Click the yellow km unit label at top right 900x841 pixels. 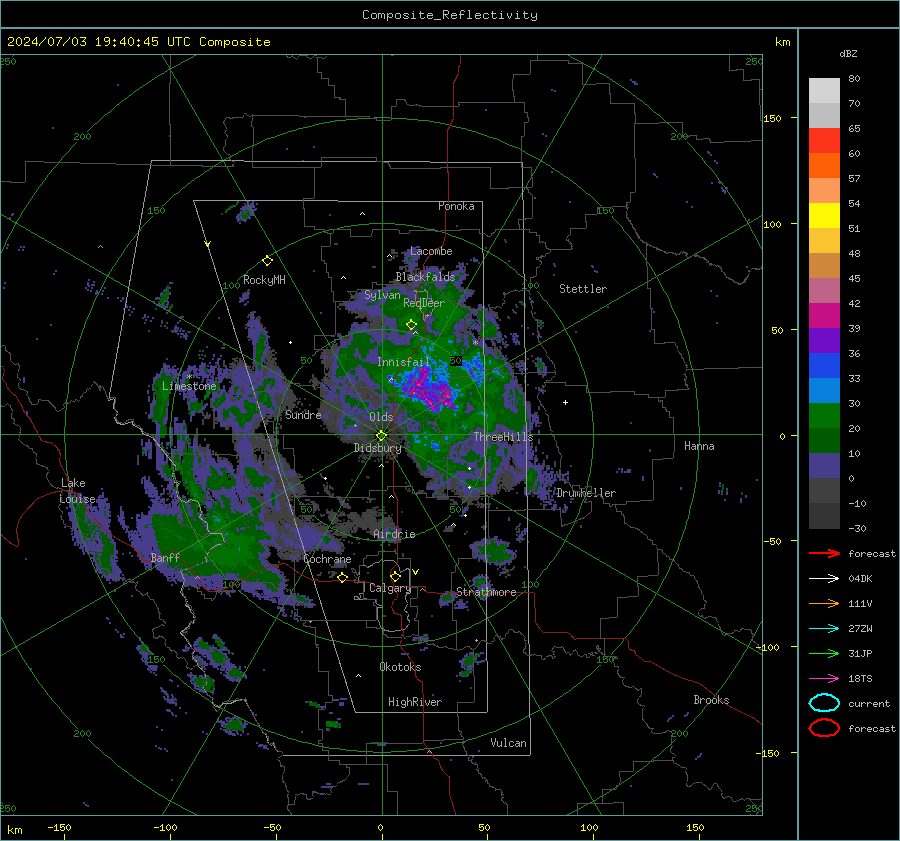(782, 42)
